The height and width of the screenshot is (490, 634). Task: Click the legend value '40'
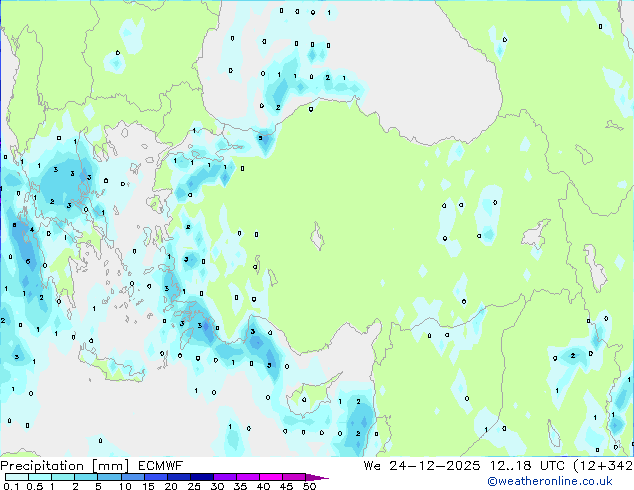[x=263, y=486]
